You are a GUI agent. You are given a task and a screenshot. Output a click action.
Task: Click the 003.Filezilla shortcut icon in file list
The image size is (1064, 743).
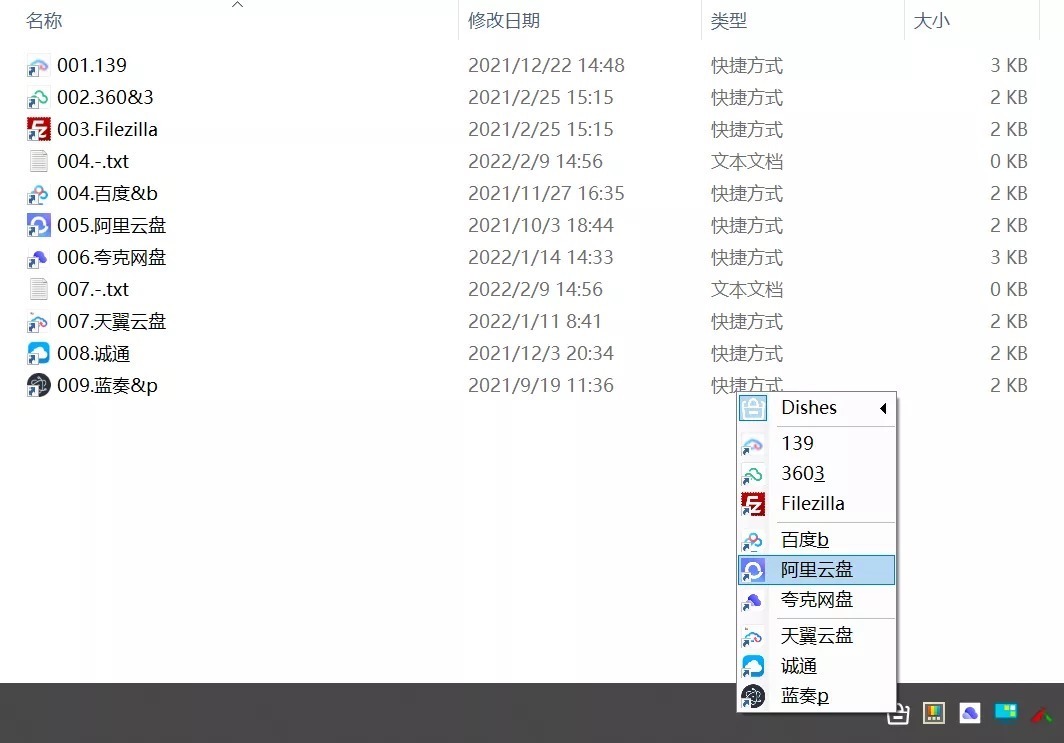38,129
